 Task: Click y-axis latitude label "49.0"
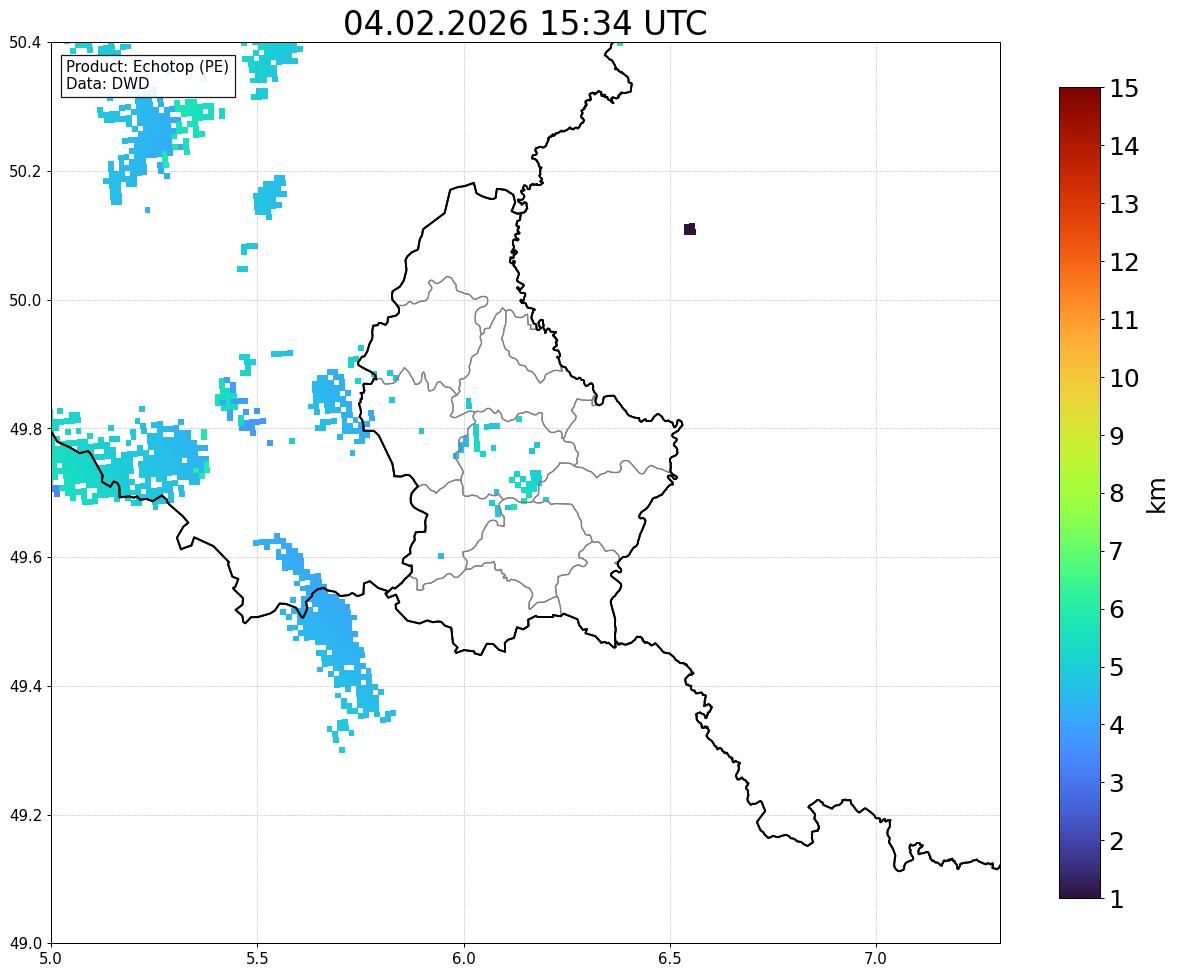(25, 944)
